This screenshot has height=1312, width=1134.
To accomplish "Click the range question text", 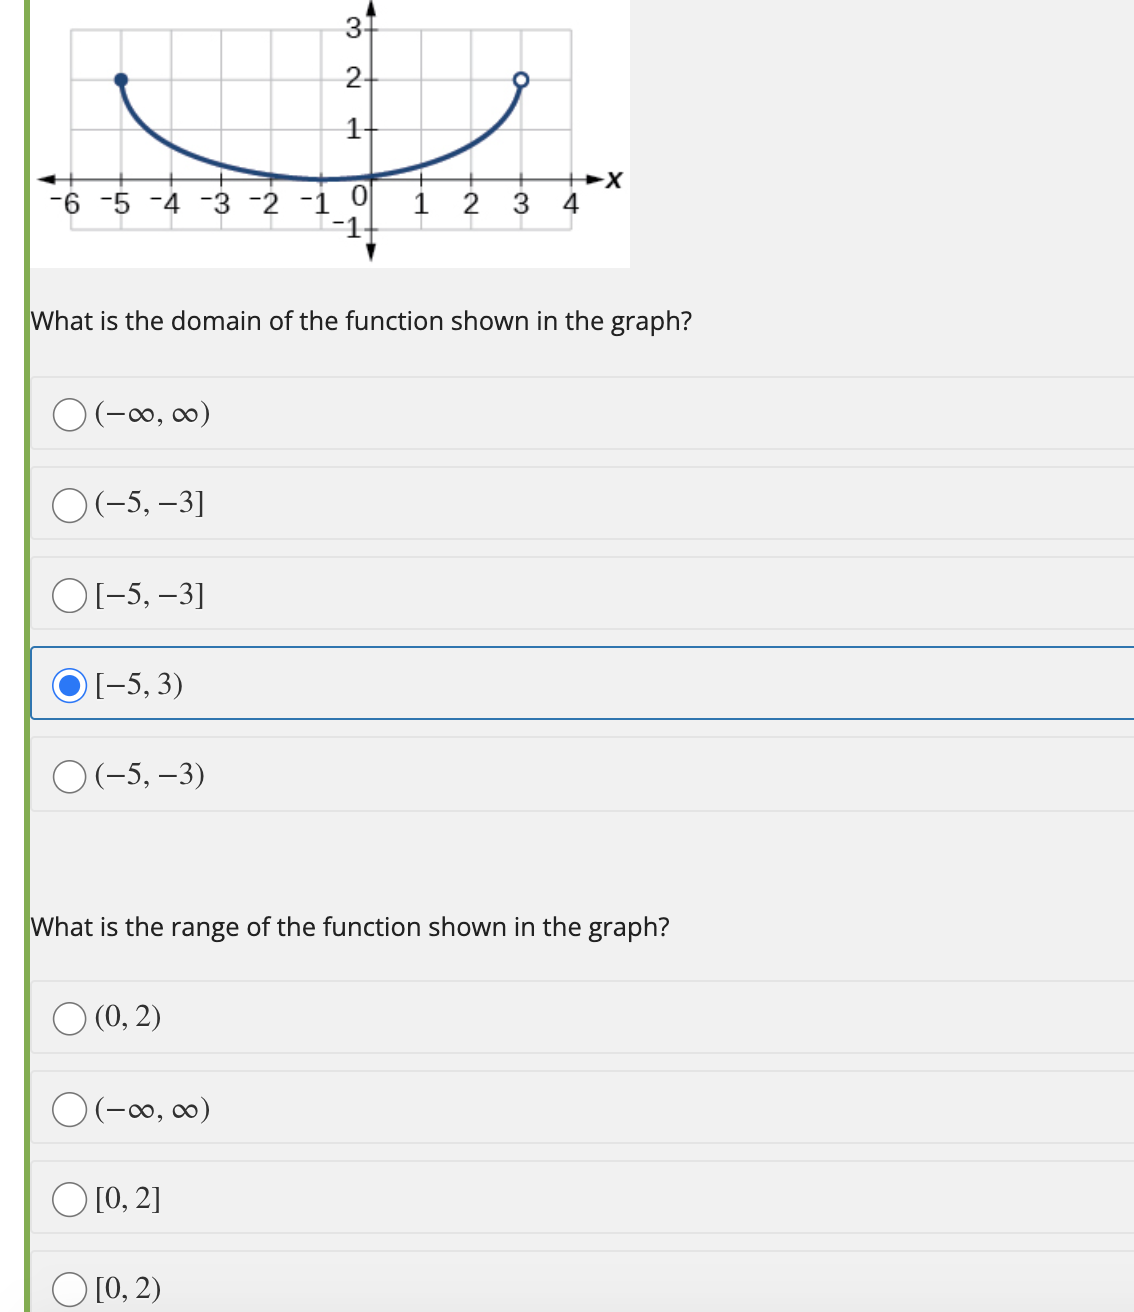I will click(x=350, y=927).
